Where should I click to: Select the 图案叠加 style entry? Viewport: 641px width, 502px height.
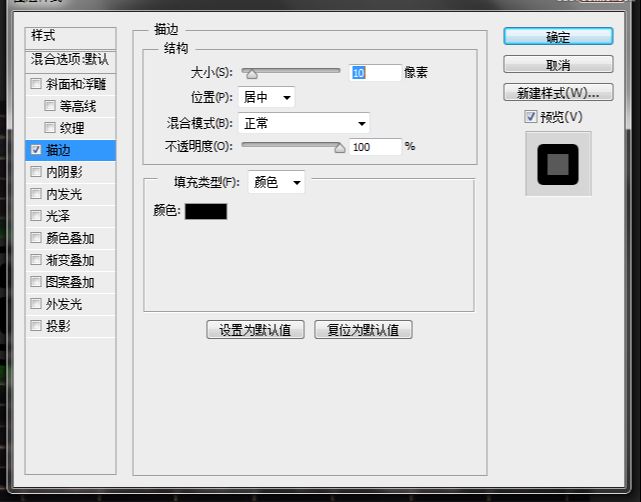[x=70, y=282]
